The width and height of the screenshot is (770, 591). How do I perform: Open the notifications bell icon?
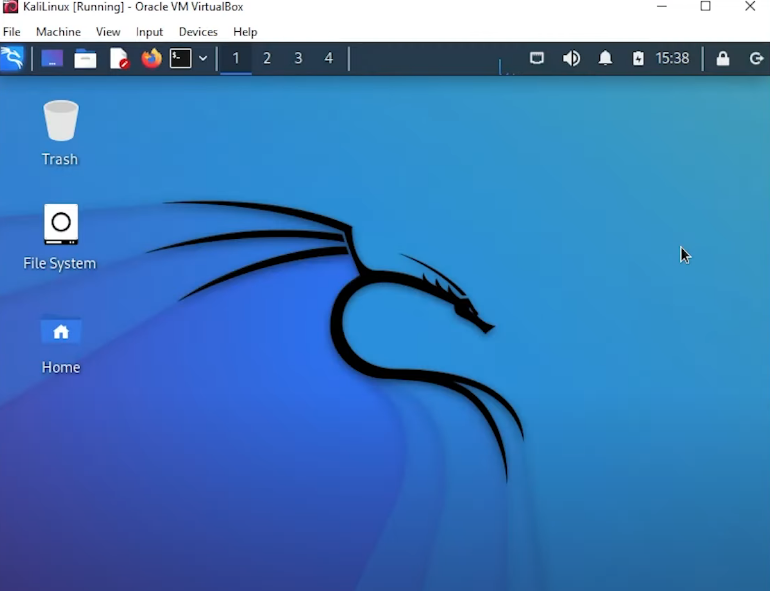605,58
